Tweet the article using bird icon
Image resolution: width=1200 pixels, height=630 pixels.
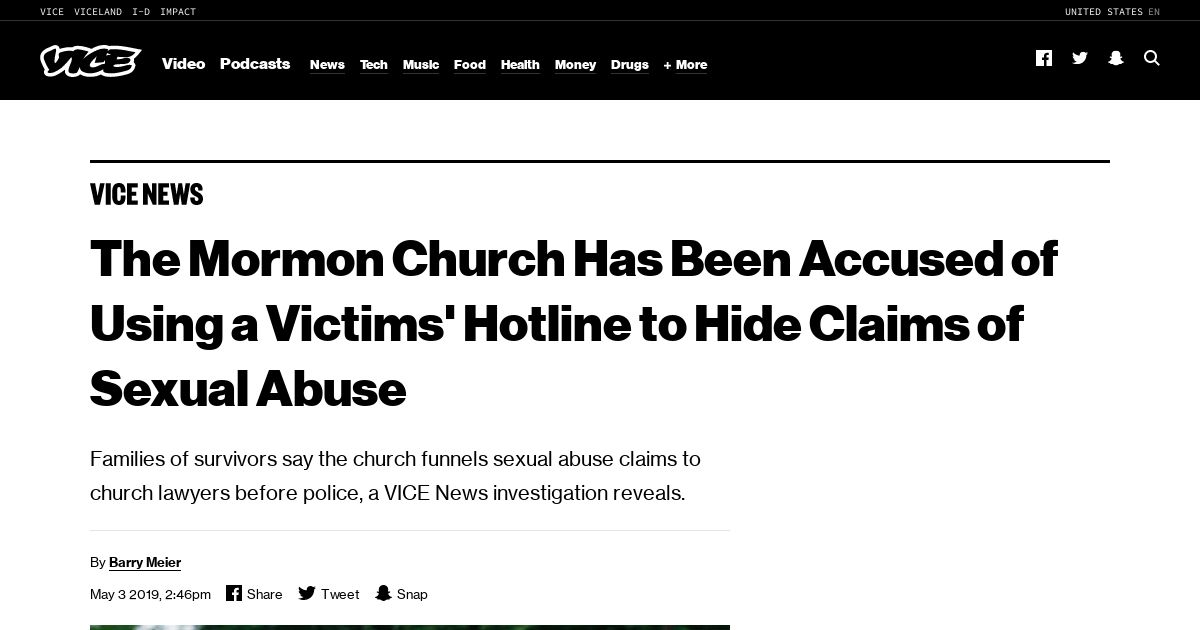[307, 593]
